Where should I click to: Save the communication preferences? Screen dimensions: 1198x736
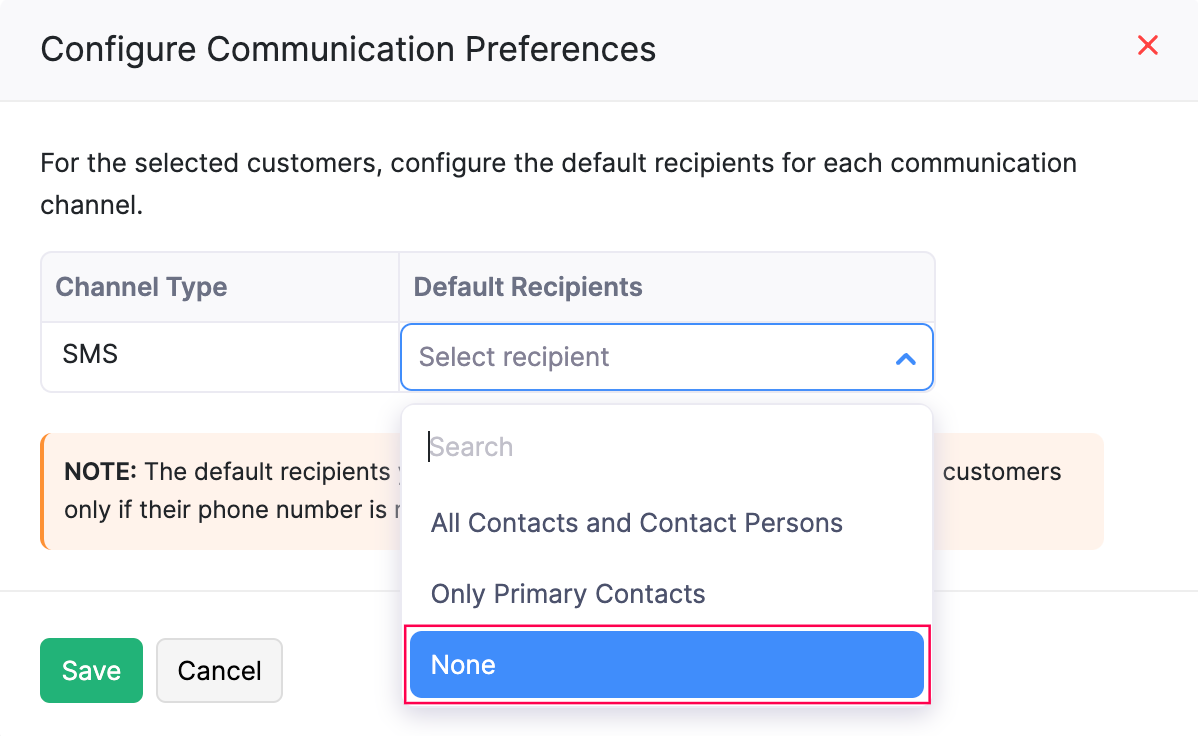pos(91,670)
